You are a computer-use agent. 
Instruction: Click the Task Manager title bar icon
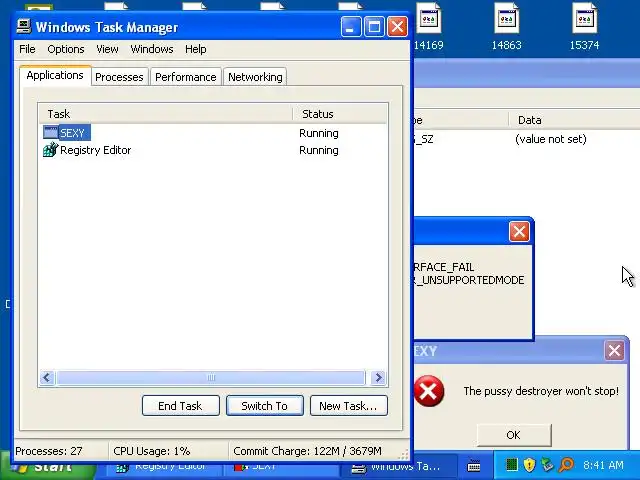24,26
